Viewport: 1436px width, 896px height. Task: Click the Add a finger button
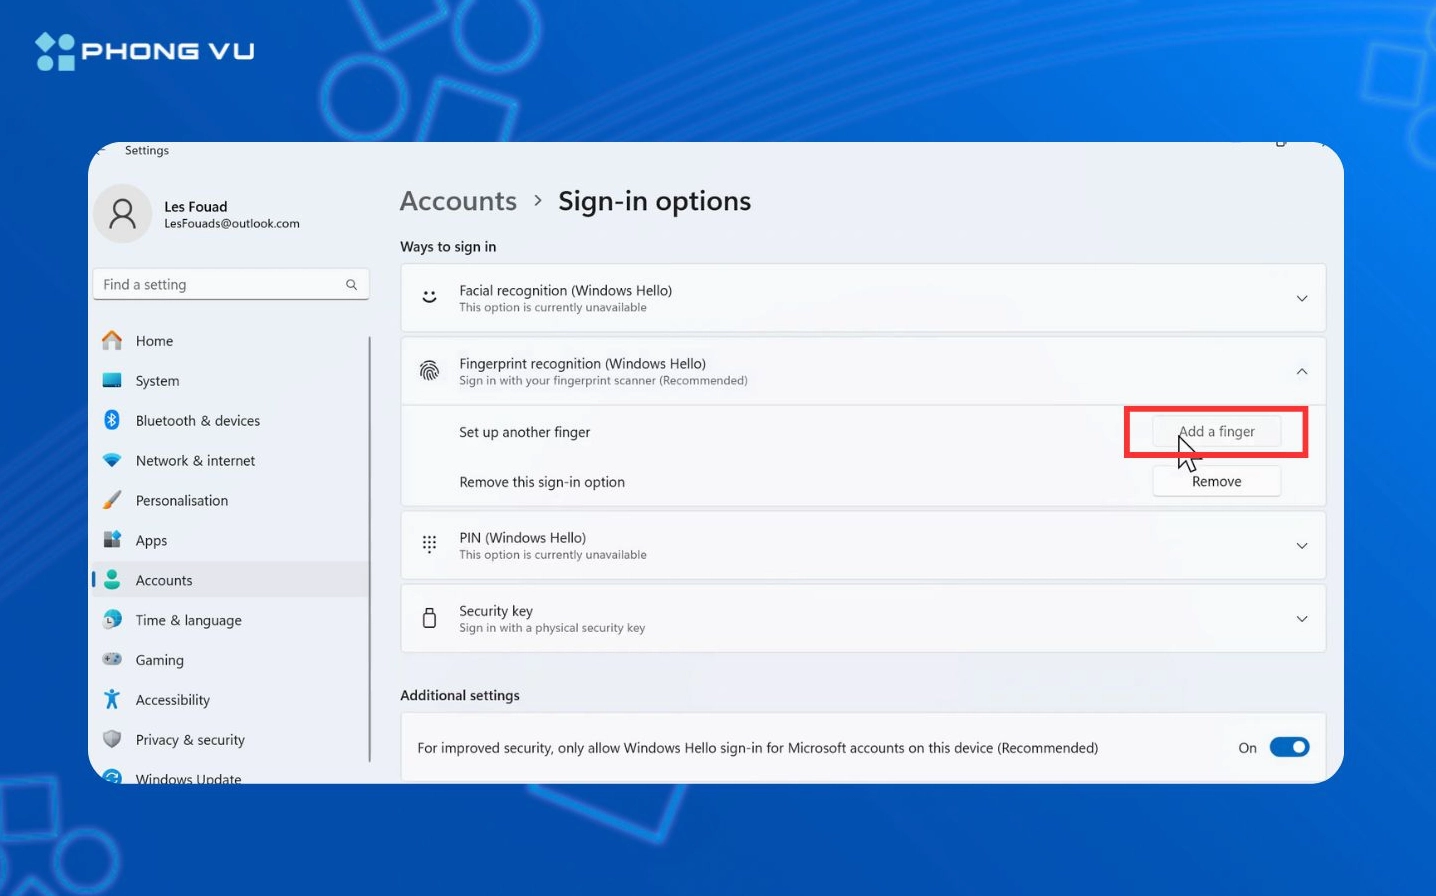click(x=1215, y=431)
